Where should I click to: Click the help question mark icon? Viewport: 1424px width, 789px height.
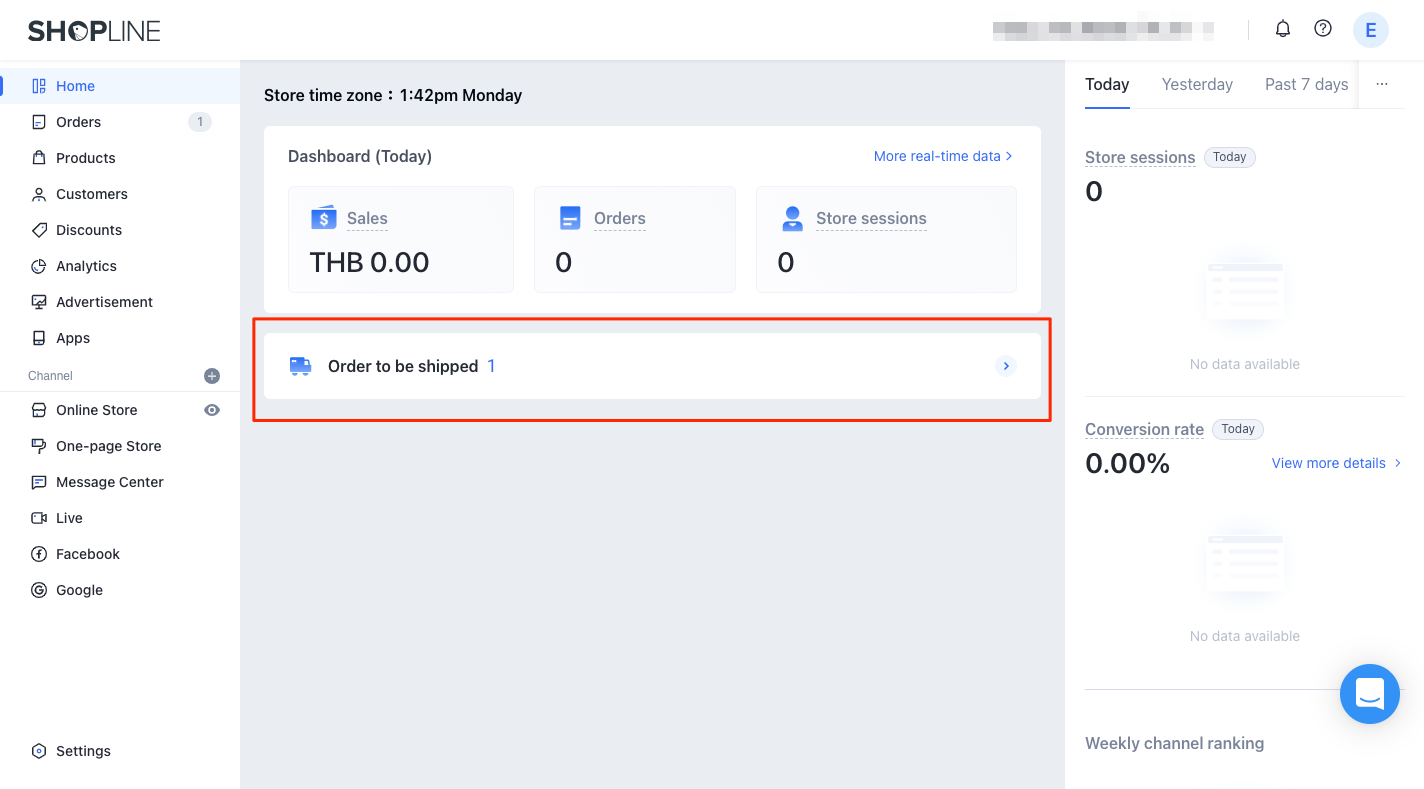point(1323,29)
